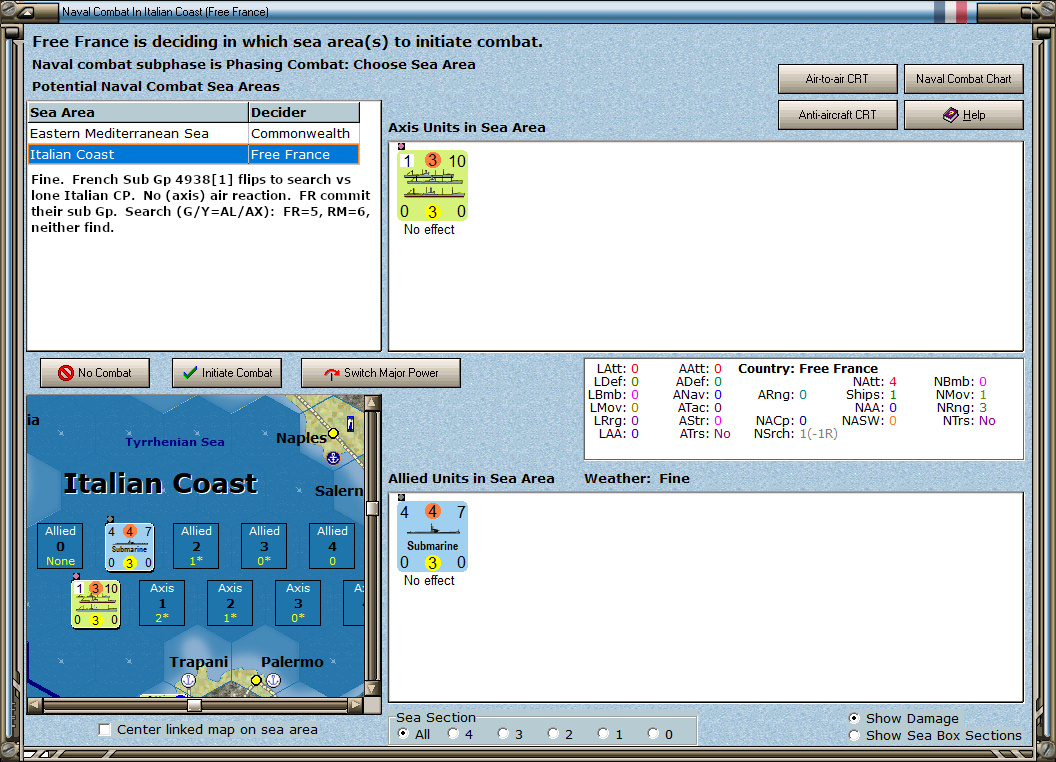Click the Weather: Fine label
This screenshot has width=1056, height=762.
pos(636,478)
